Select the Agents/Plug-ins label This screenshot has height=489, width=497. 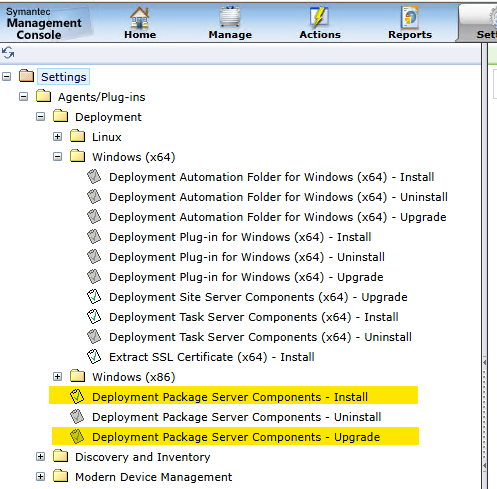click(102, 97)
